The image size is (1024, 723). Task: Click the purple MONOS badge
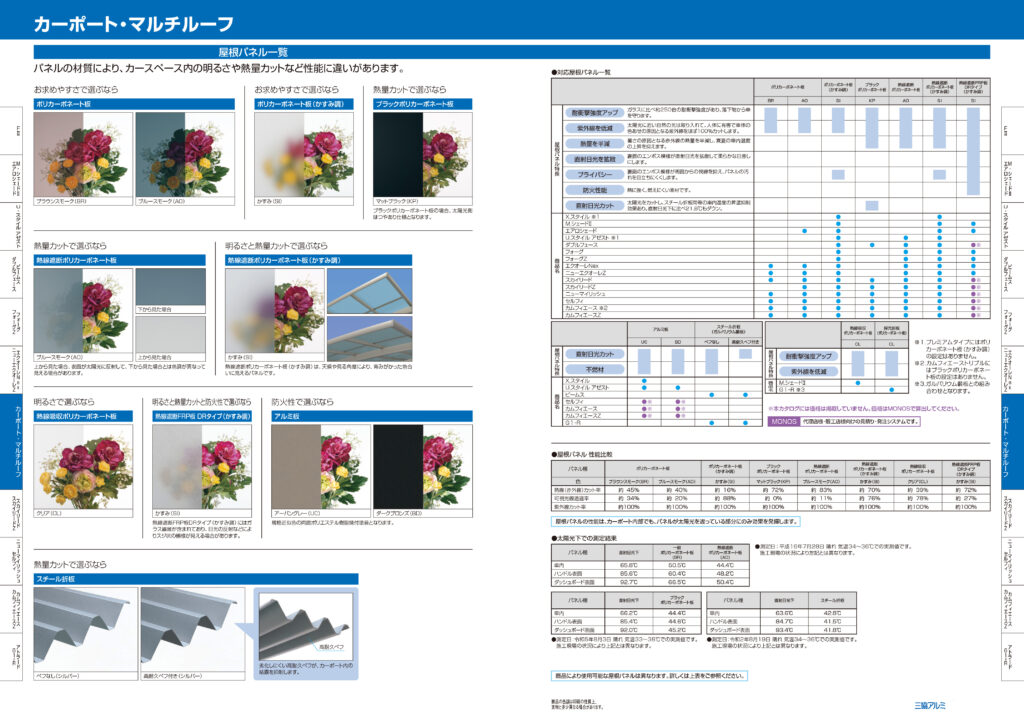coord(784,422)
